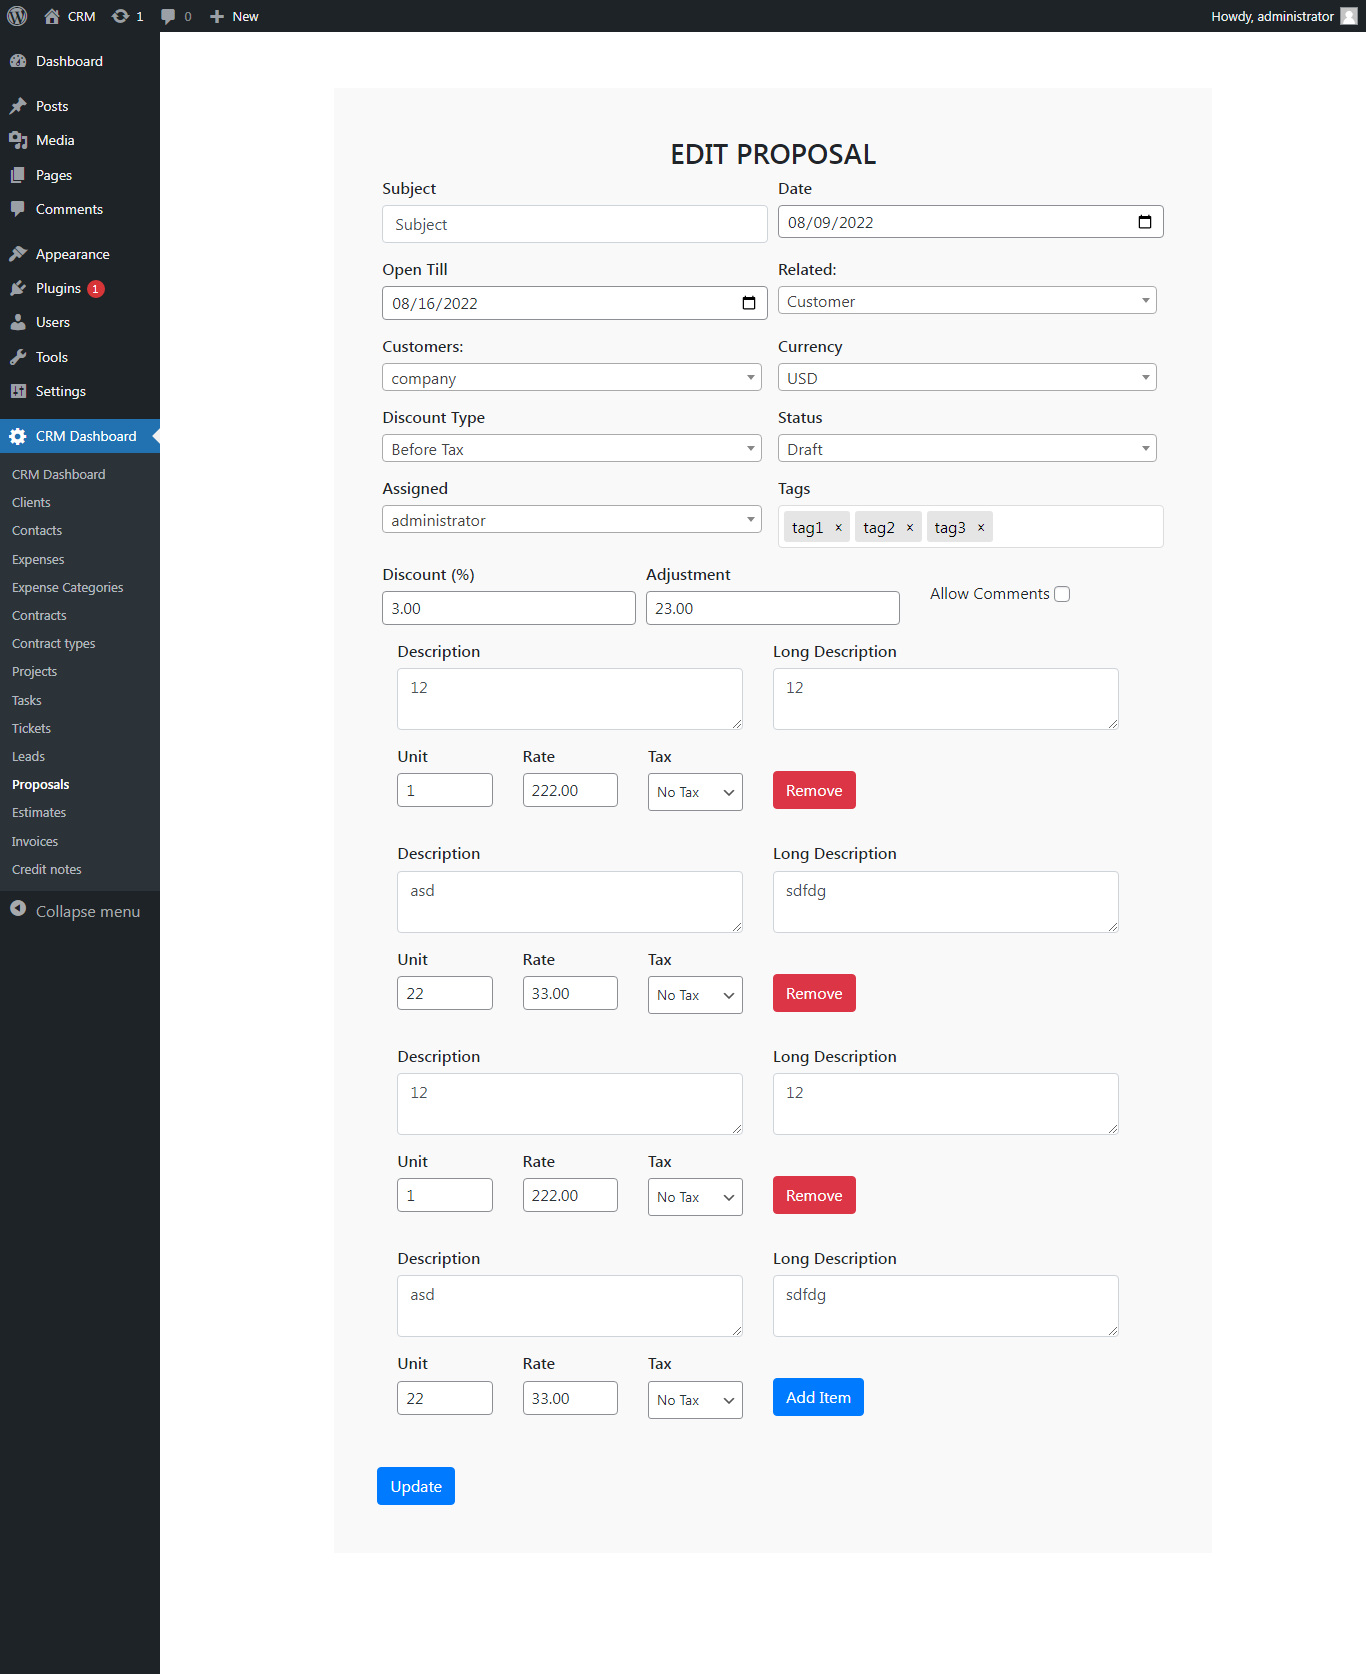Click the first item's Unit field
Screen dimensions: 1366x1674
pos(445,790)
